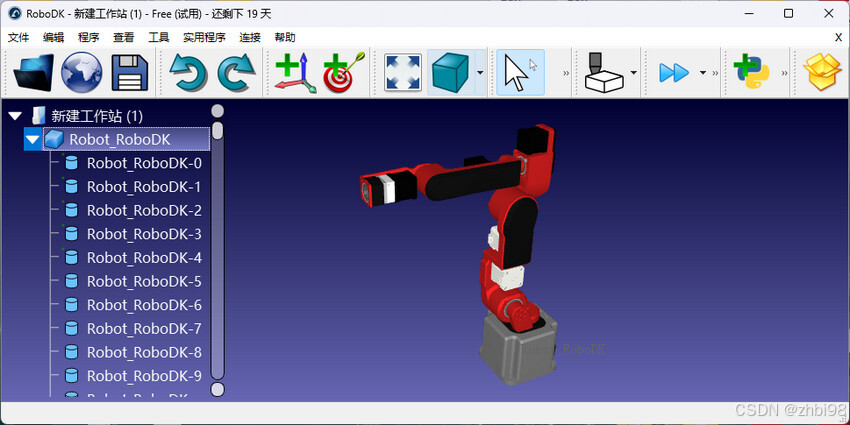The image size is (850, 425).
Task: Collapse the Robot_RoboDK tree node
Action: coord(33,140)
